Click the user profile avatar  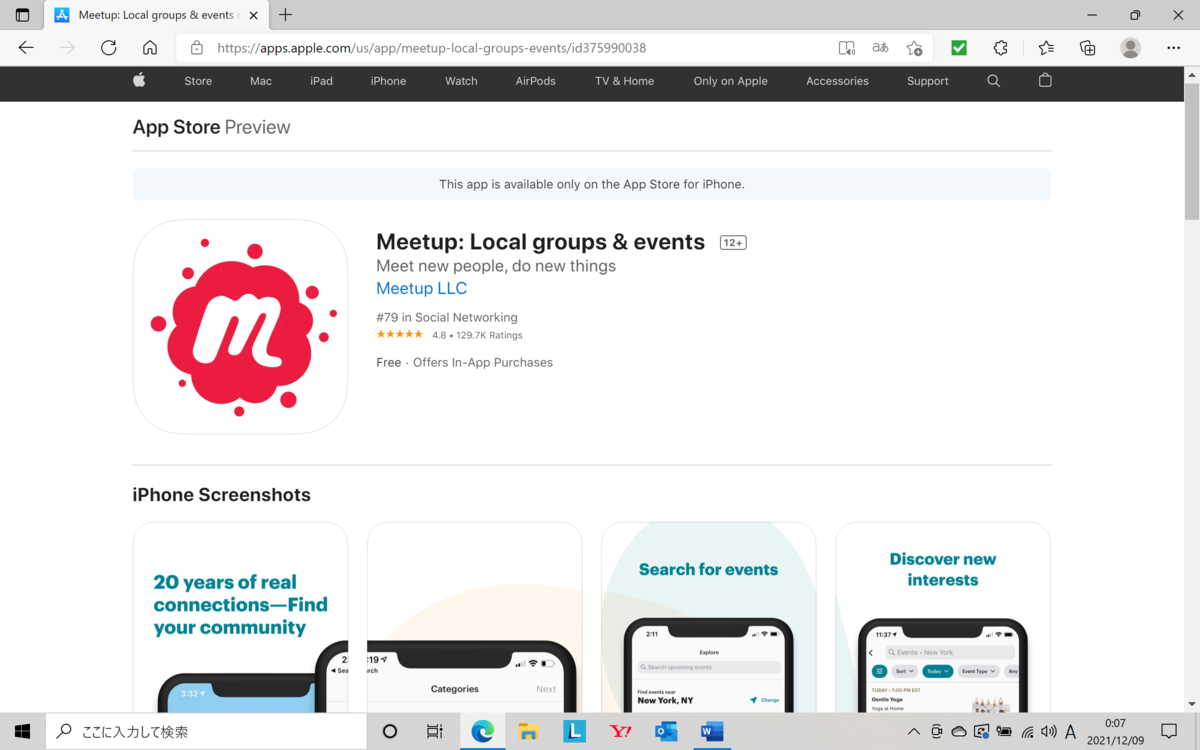(x=1131, y=48)
